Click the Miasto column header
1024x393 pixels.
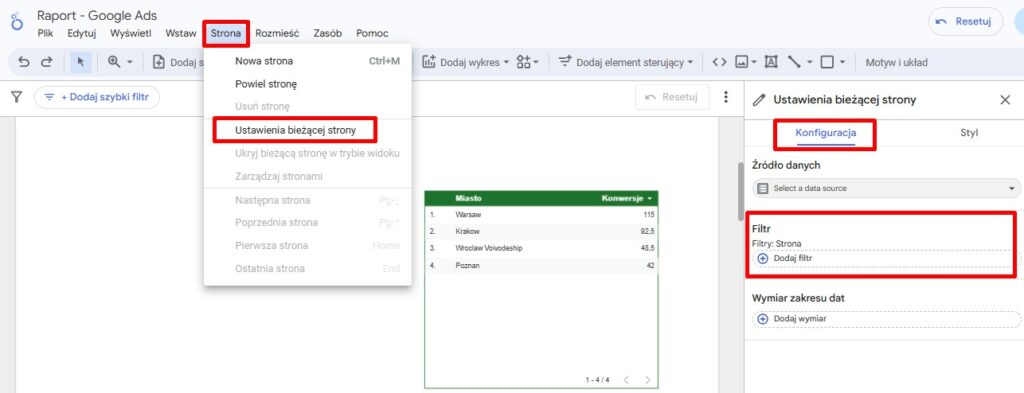469,198
